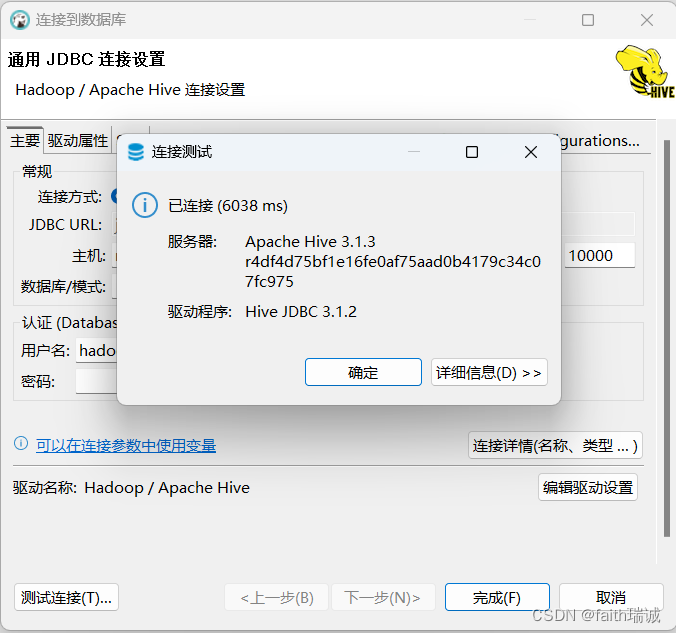Viewport: 676px width, 633px height.
Task: Open link 可以在连接参数中使用变量
Action: tap(126, 445)
